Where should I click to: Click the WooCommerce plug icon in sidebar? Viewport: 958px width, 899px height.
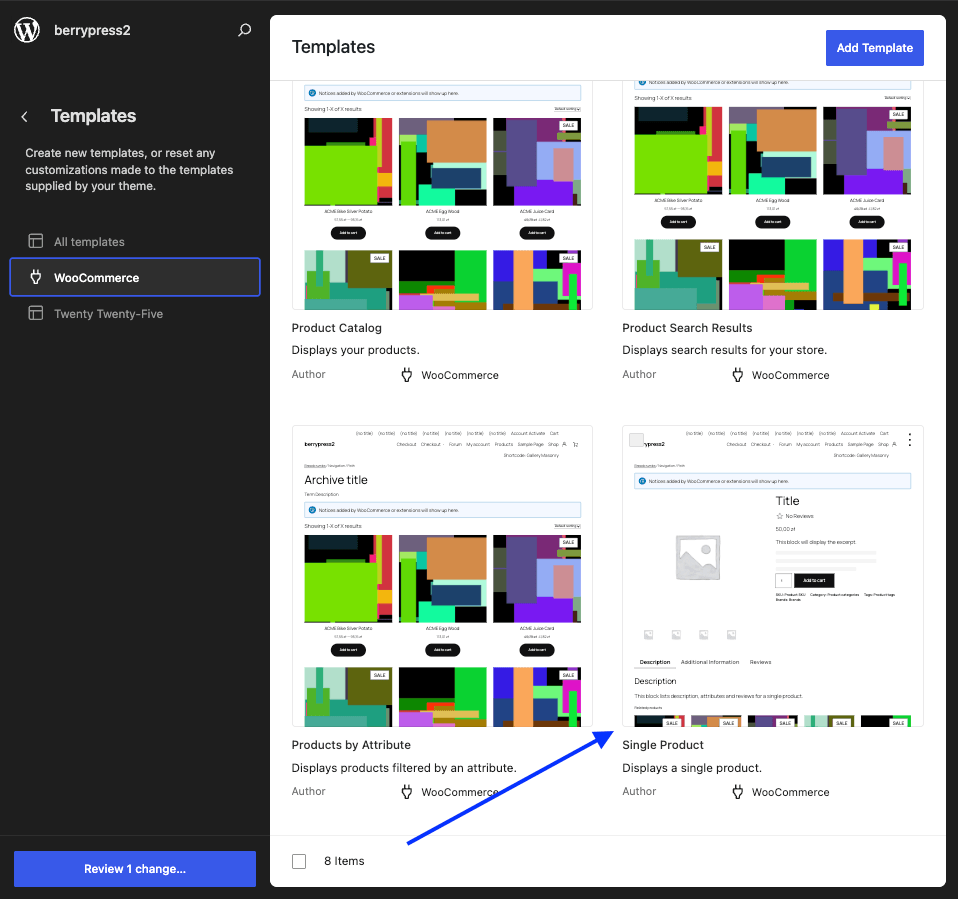tap(35, 277)
